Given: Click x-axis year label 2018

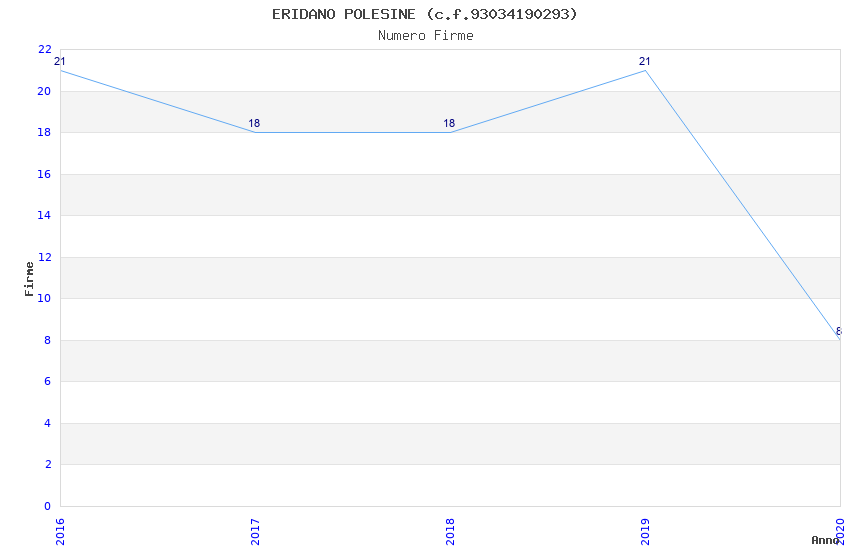Looking at the screenshot, I should (450, 532).
